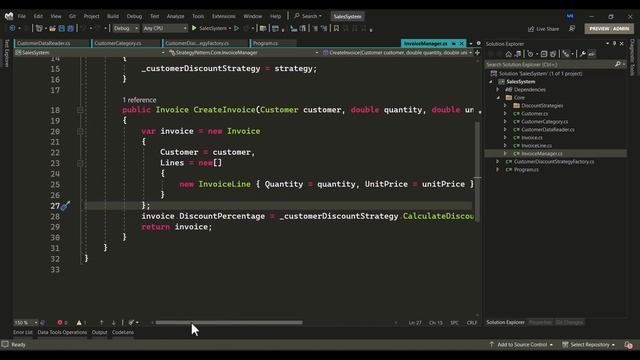640x360 pixels.
Task: Click the Open File folder icon
Action: [52, 29]
